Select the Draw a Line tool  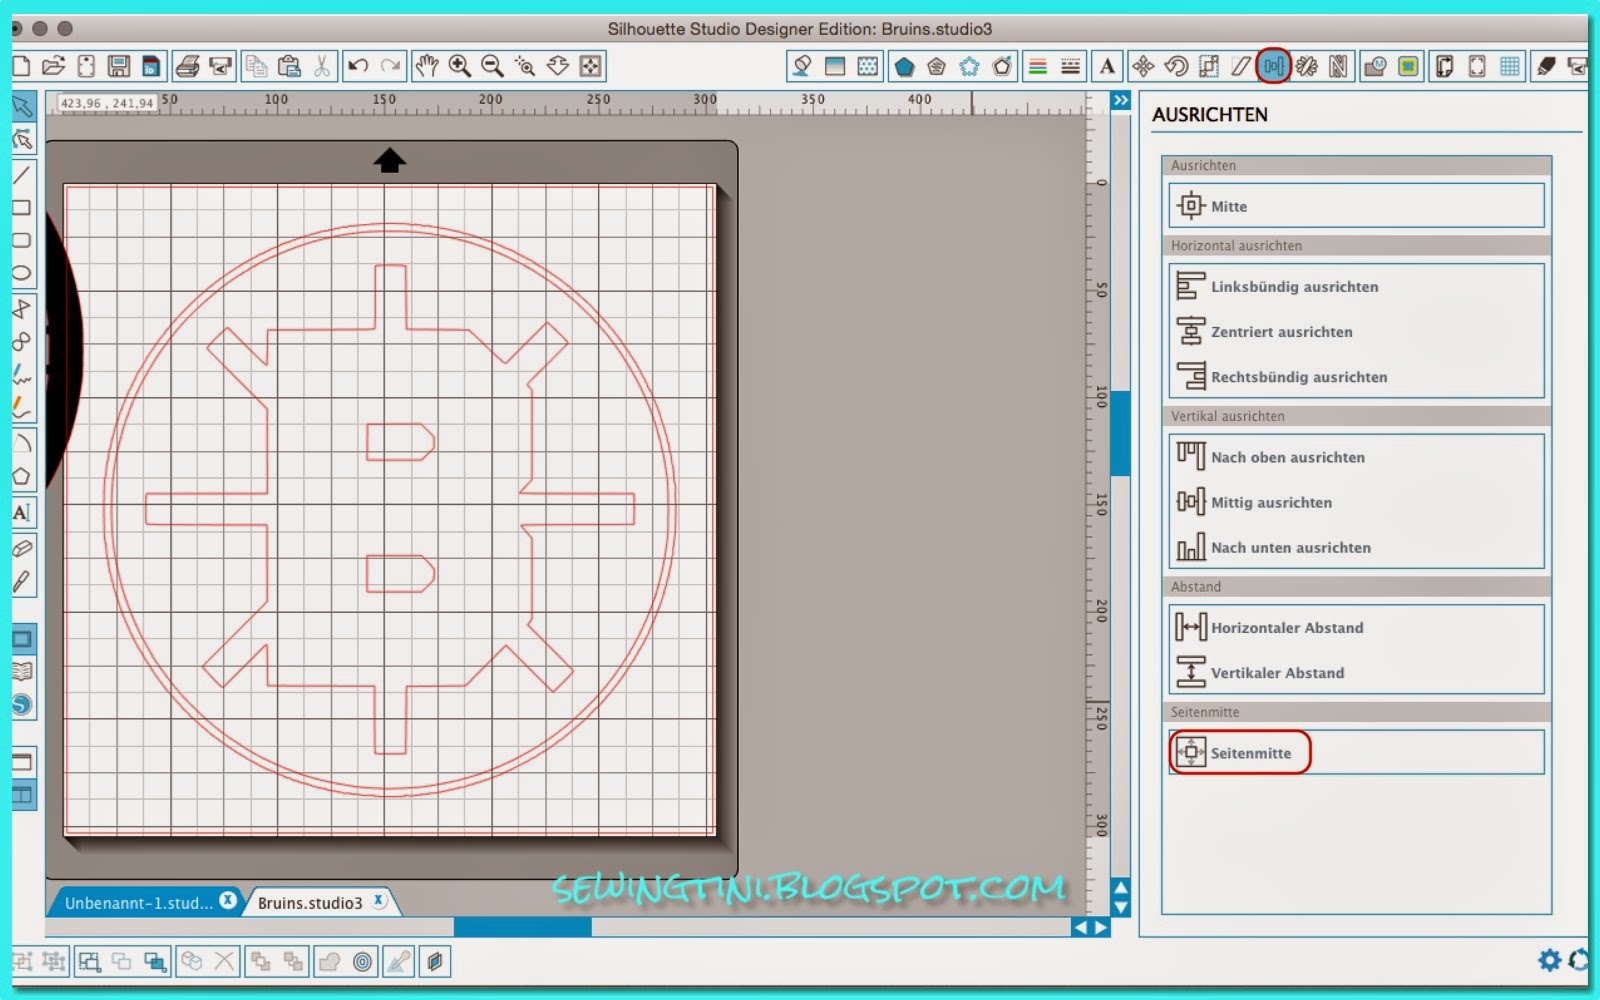point(22,175)
